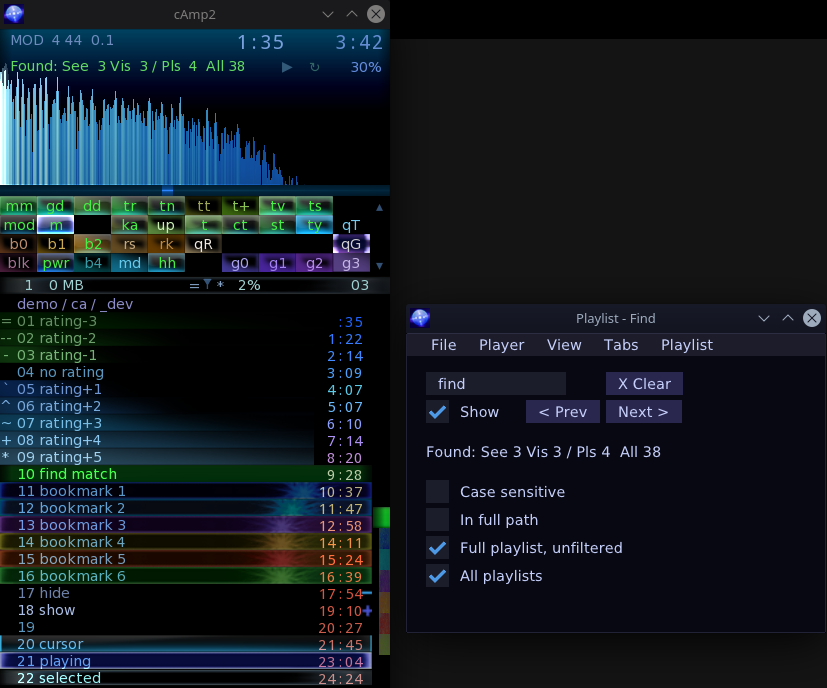Switch to the mm playlist tab

click(18, 206)
